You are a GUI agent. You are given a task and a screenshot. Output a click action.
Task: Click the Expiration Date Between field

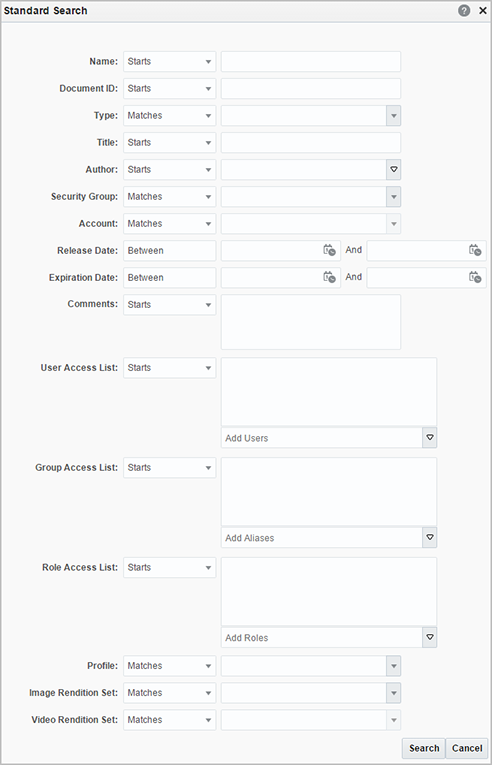(x=169, y=277)
